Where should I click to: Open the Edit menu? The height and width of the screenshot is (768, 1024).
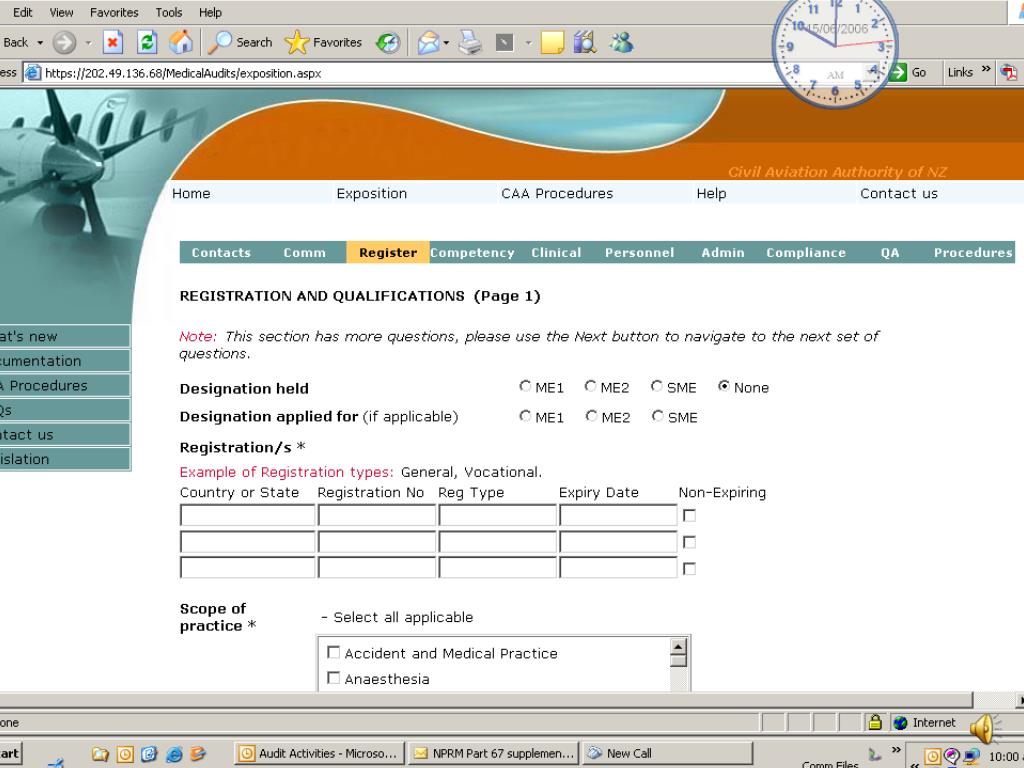[x=23, y=12]
